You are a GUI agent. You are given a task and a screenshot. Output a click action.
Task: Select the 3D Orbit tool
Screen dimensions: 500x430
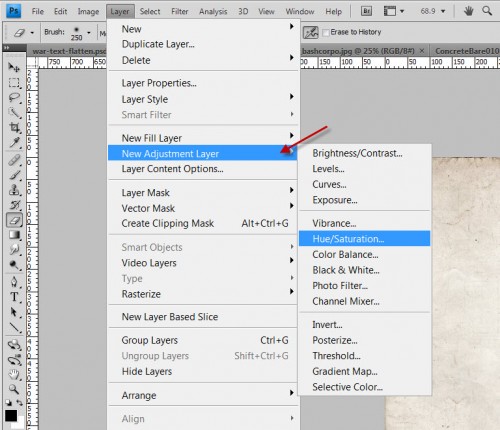tap(14, 360)
